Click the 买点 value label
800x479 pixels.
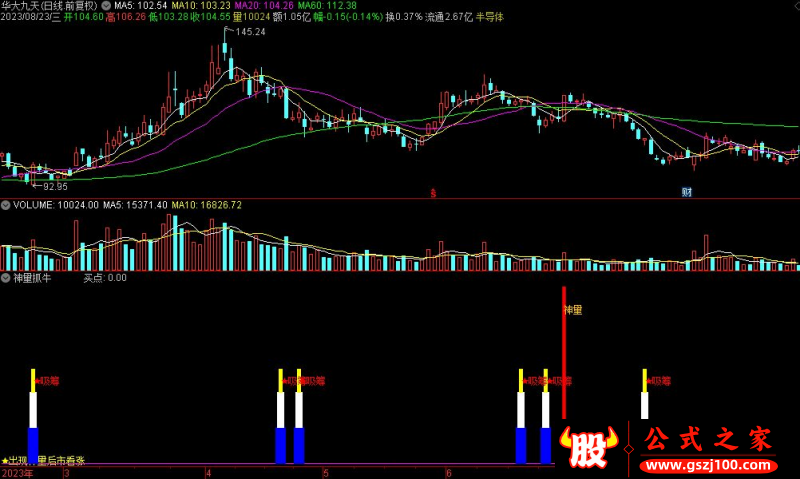[105, 278]
